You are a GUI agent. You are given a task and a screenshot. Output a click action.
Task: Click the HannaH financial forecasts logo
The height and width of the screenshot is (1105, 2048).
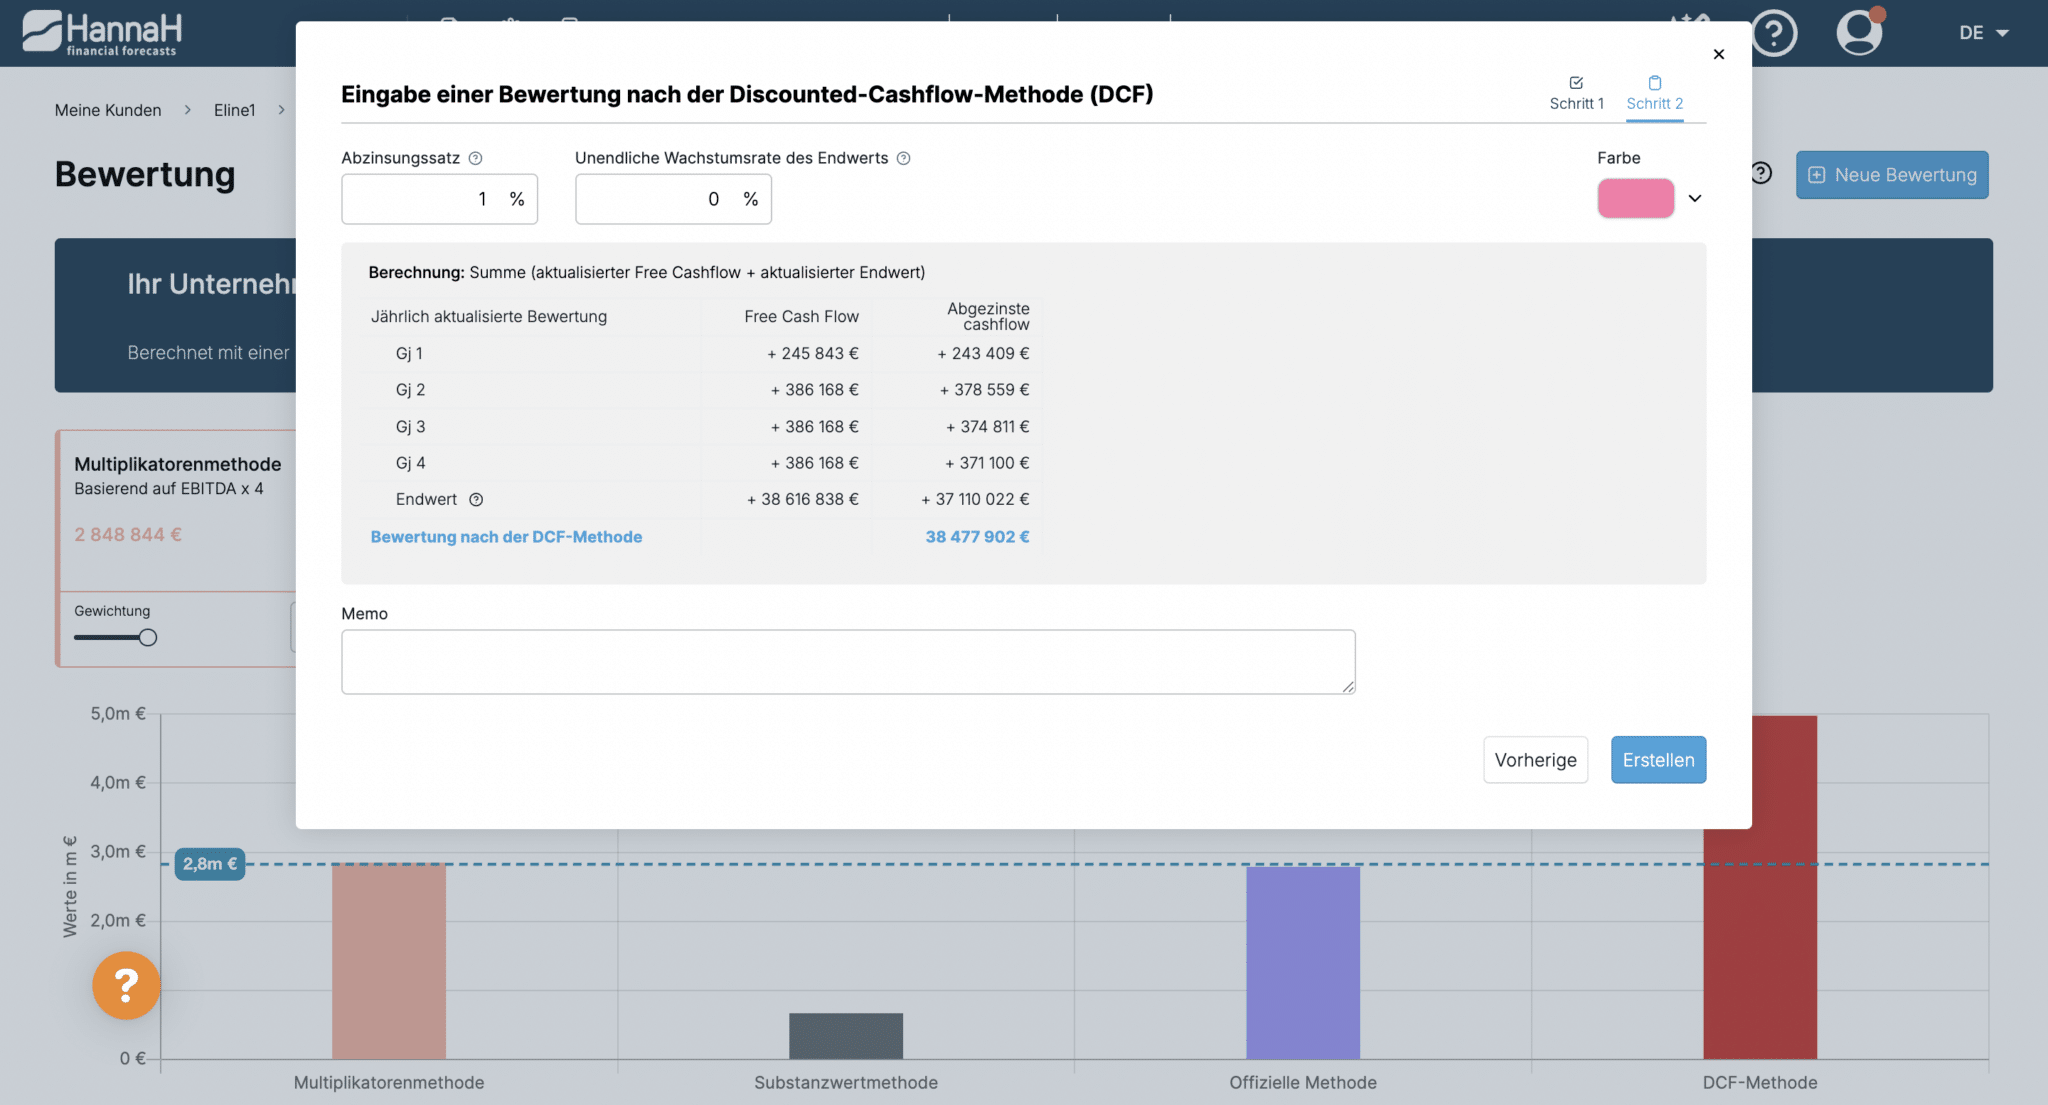click(102, 33)
